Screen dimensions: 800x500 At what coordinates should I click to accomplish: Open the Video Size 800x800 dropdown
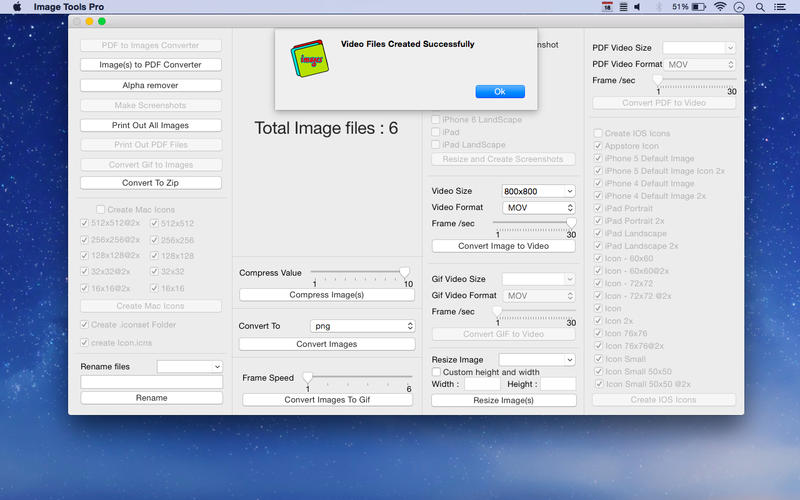[538, 191]
